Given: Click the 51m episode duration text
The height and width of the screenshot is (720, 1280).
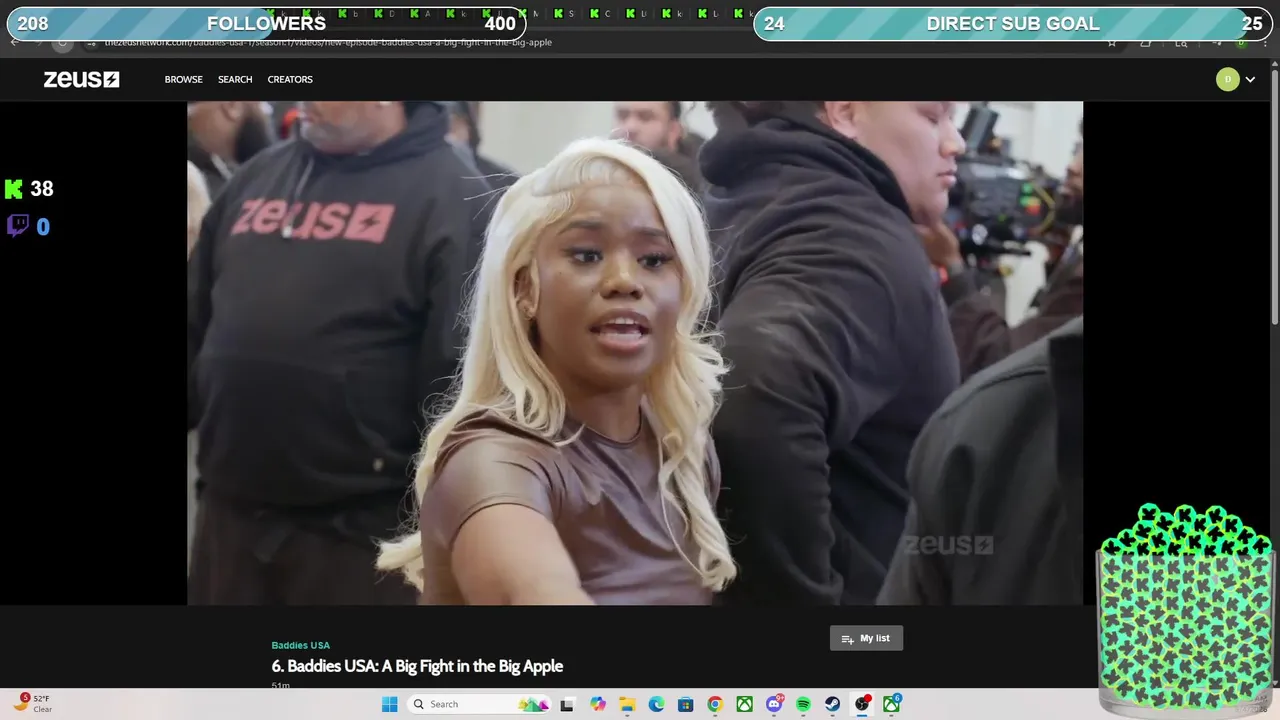Looking at the screenshot, I should (280, 685).
